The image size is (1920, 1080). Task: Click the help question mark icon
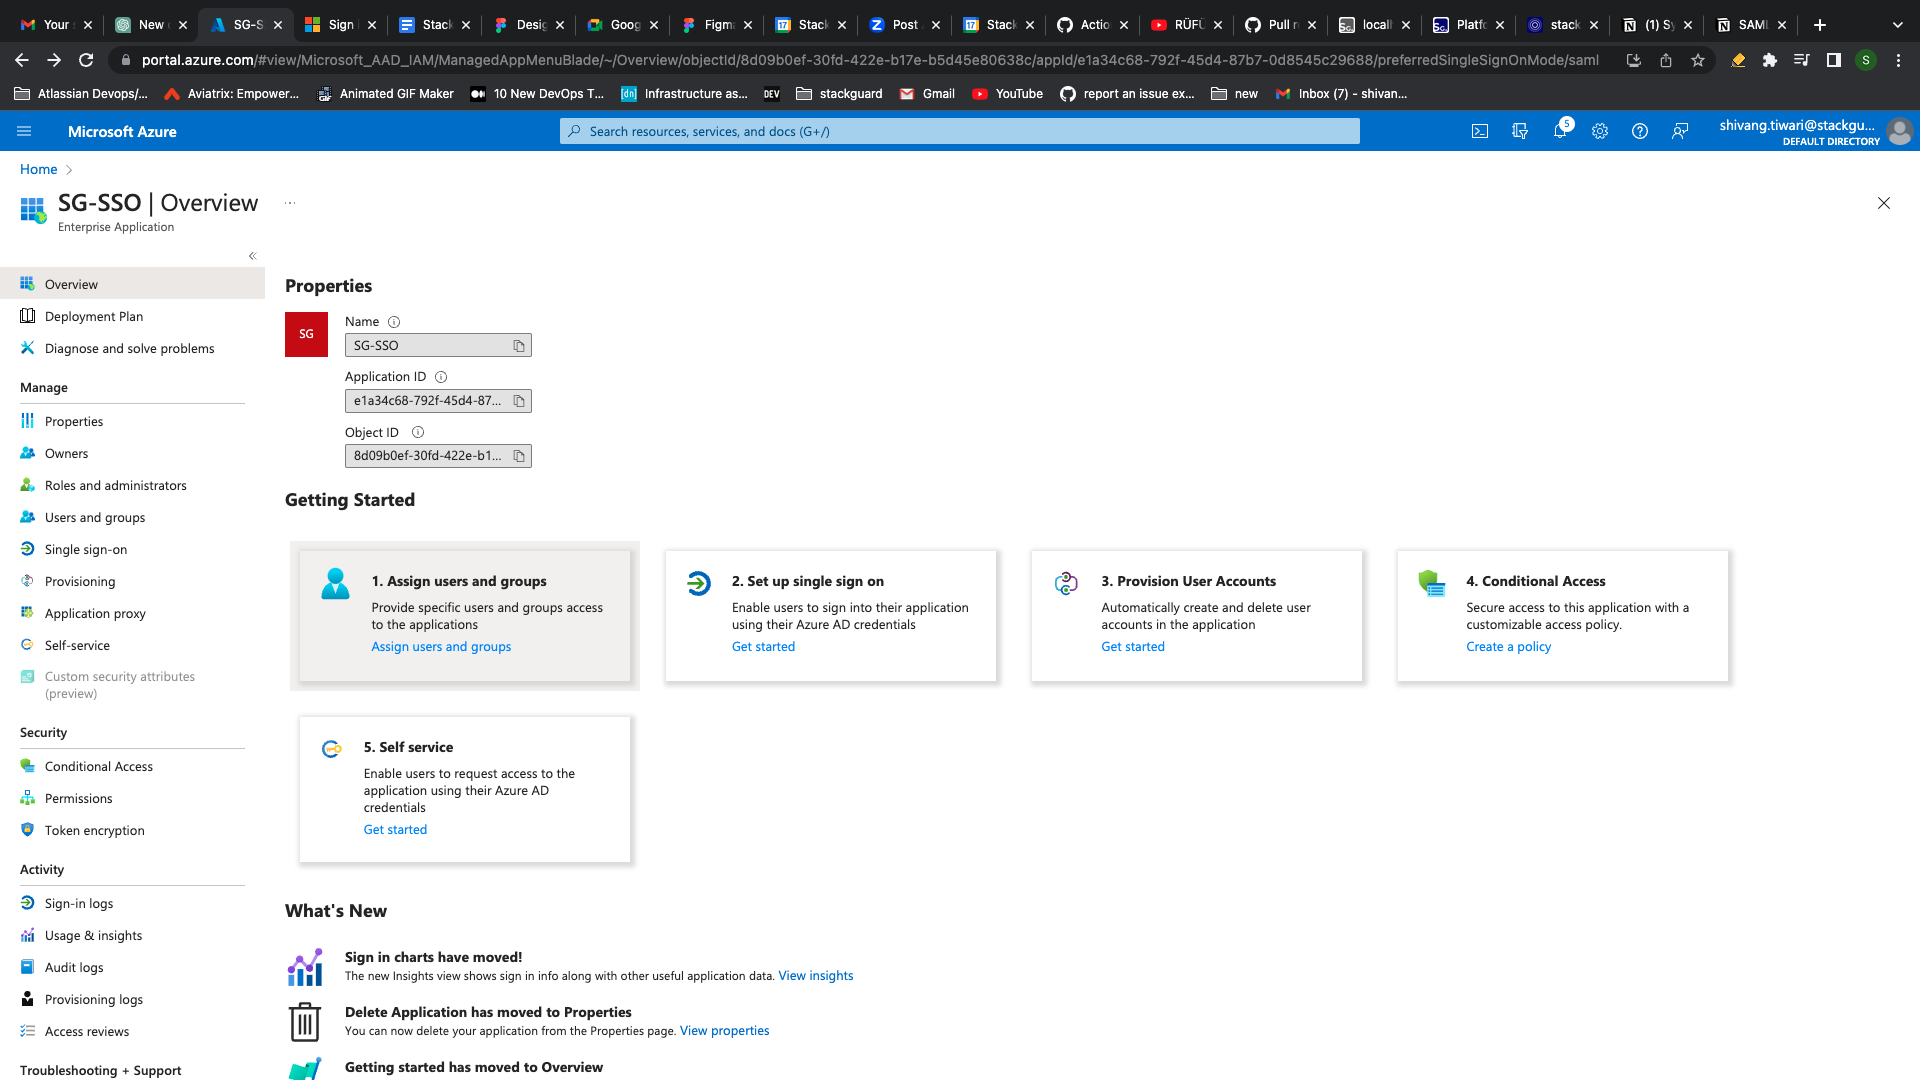coord(1640,131)
